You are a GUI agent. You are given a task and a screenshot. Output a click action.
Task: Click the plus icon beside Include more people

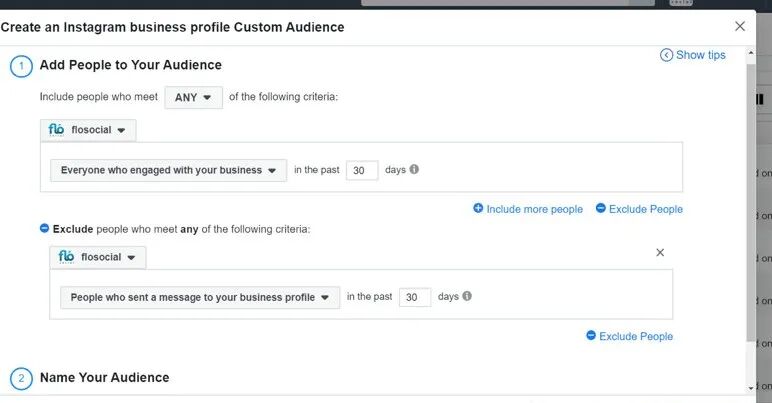478,209
